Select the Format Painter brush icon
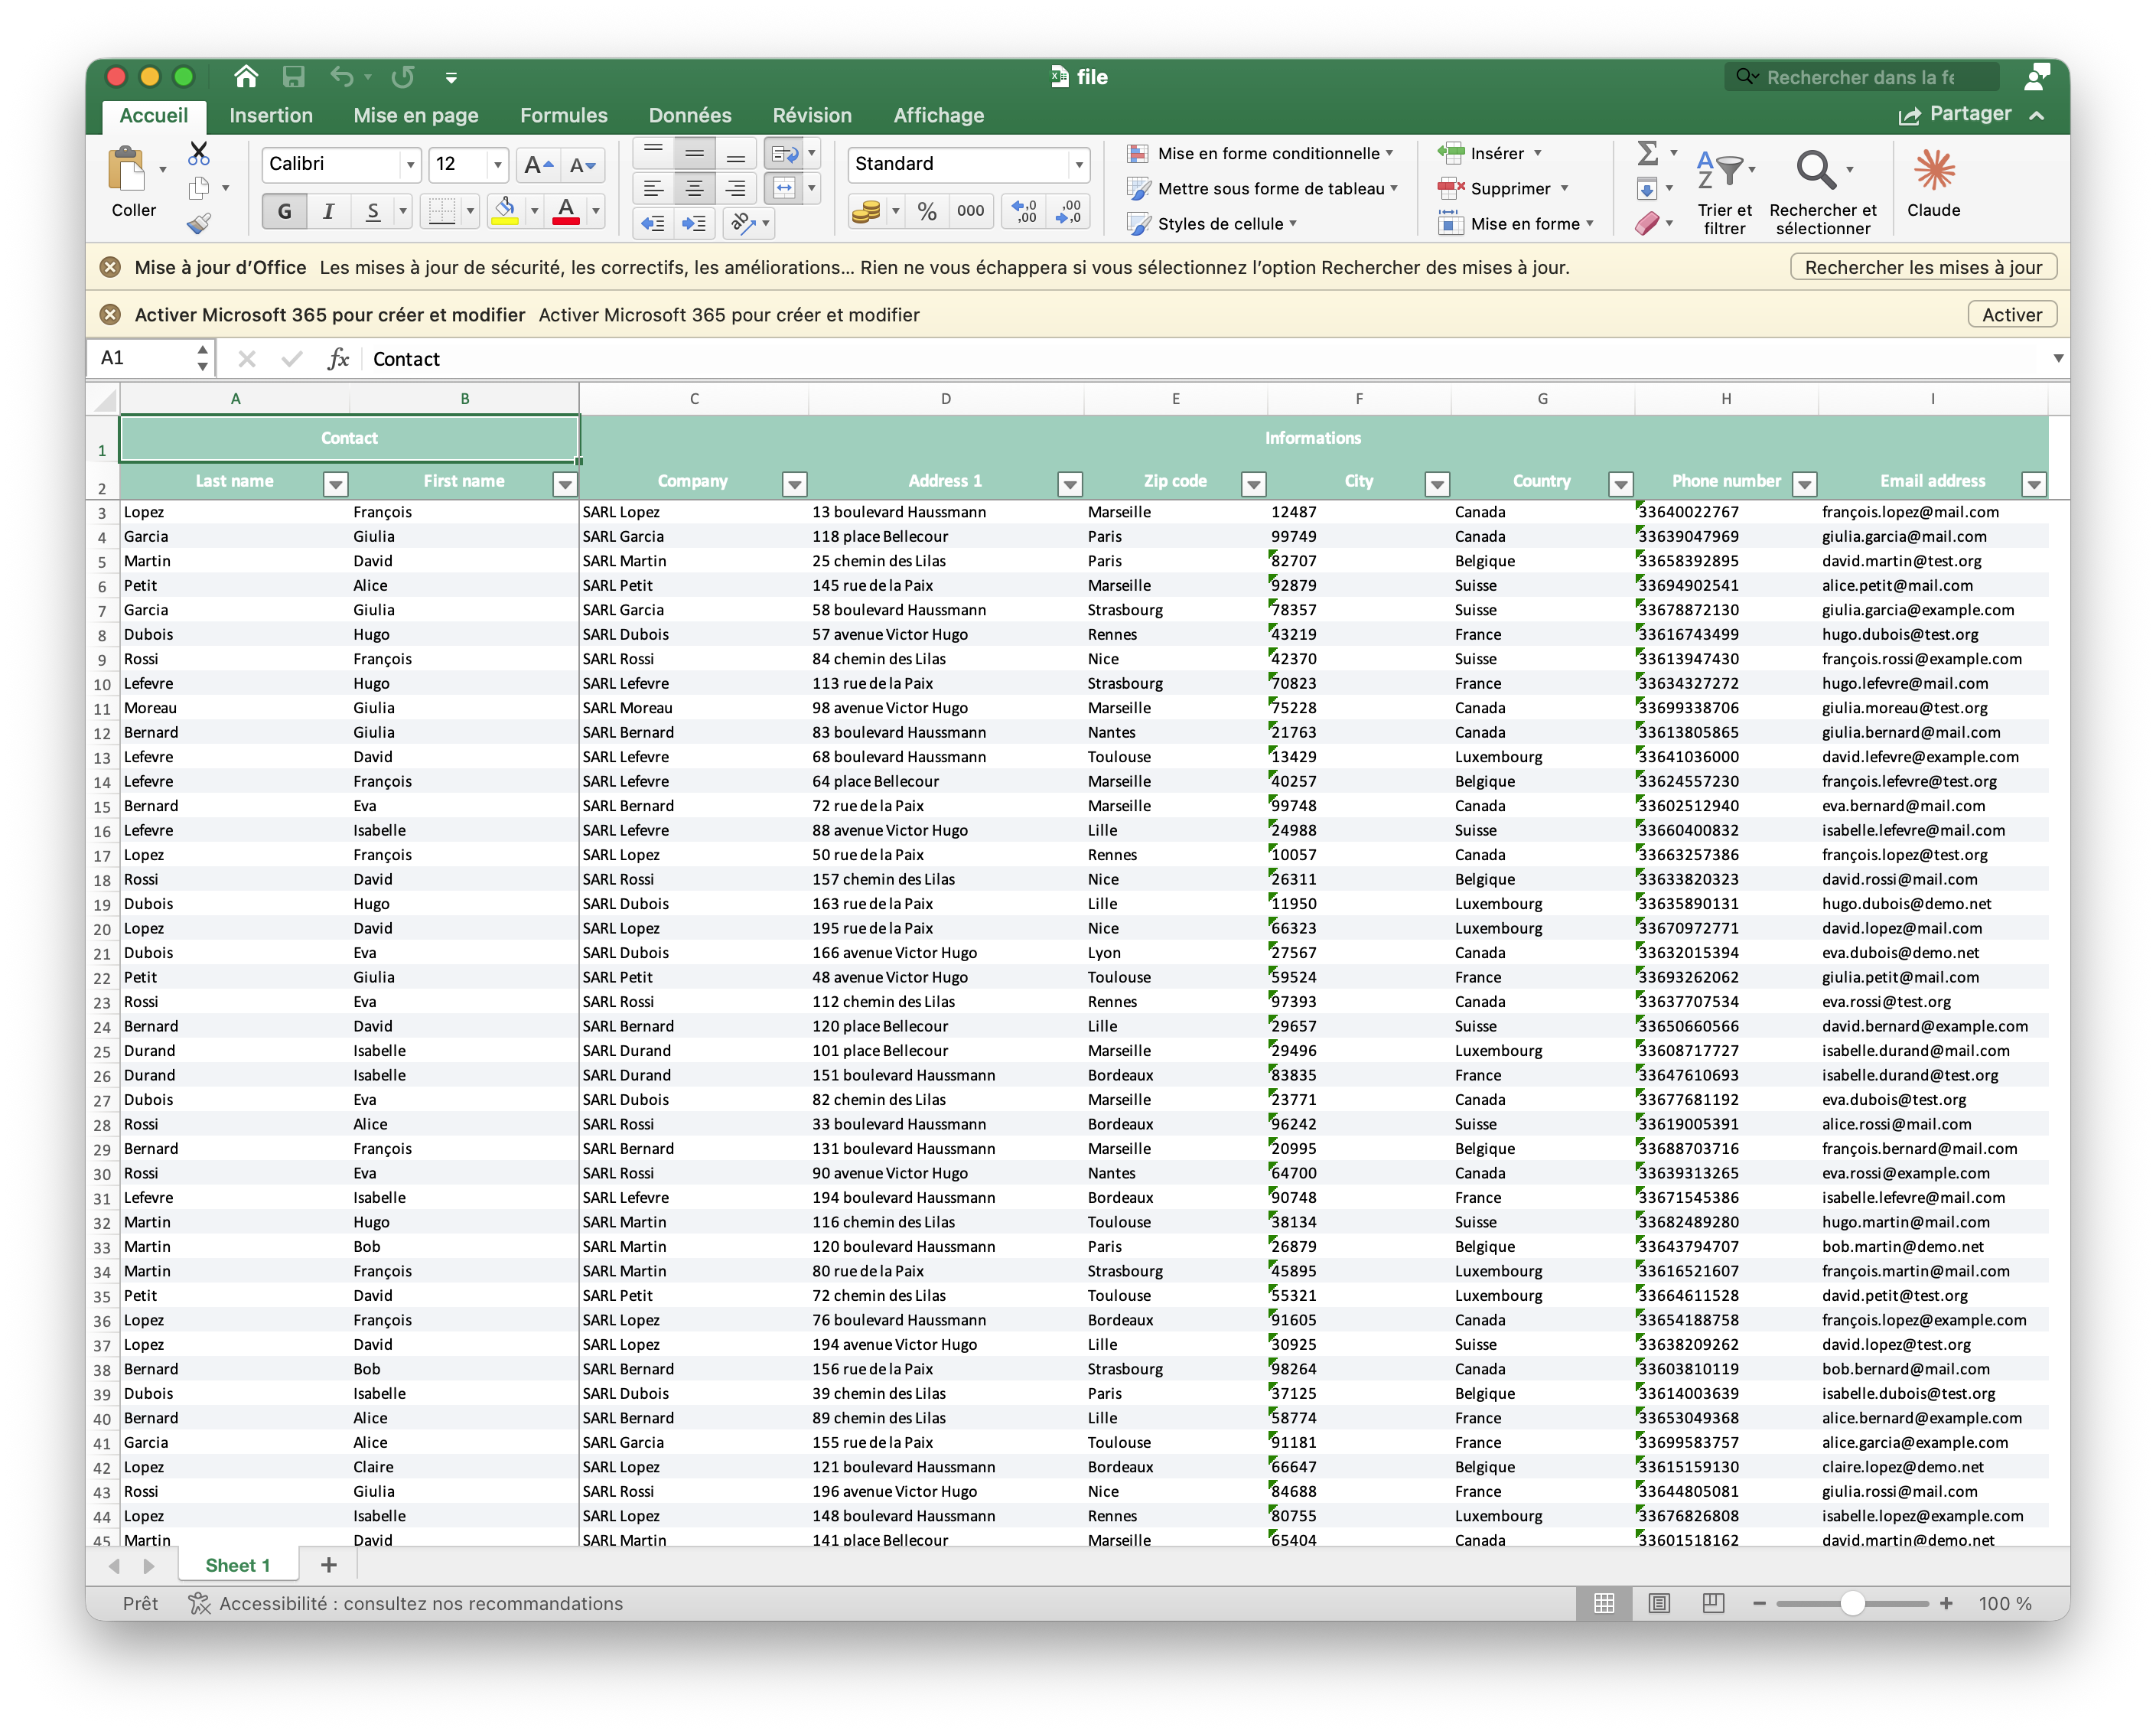Viewport: 2156px width, 1734px height. pyautogui.click(x=199, y=223)
